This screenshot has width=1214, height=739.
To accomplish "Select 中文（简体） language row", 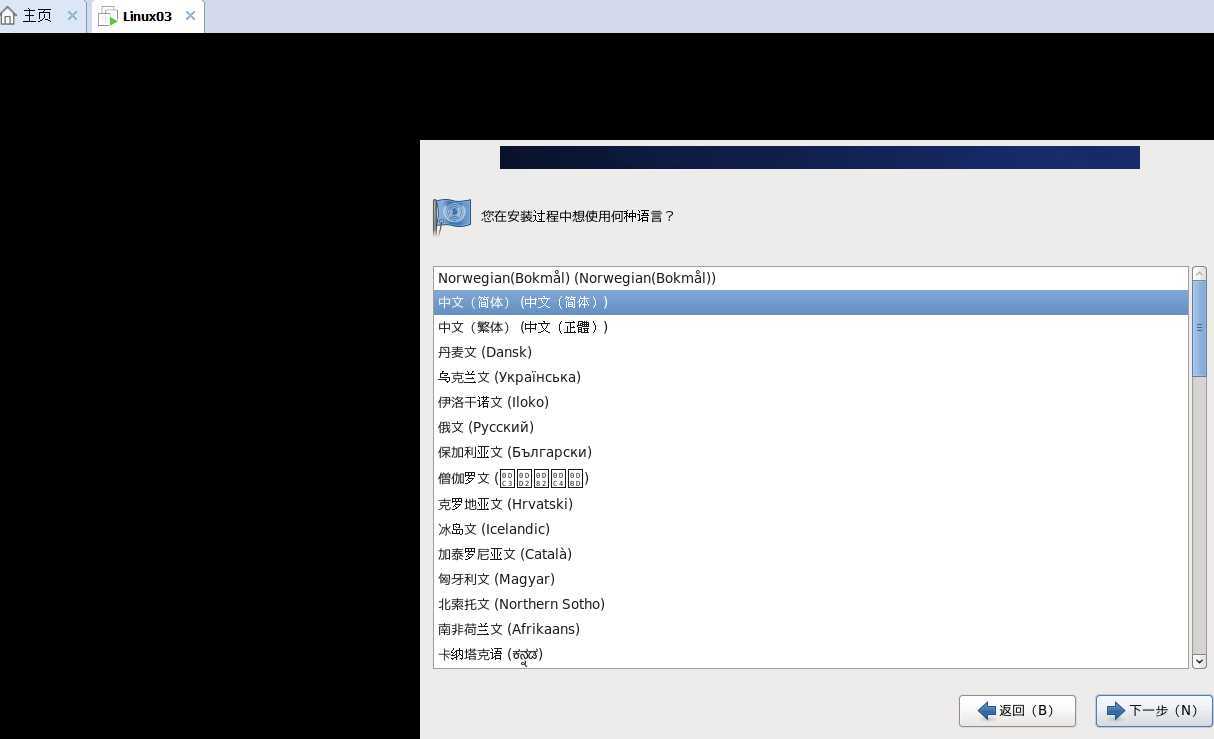I will (x=811, y=302).
